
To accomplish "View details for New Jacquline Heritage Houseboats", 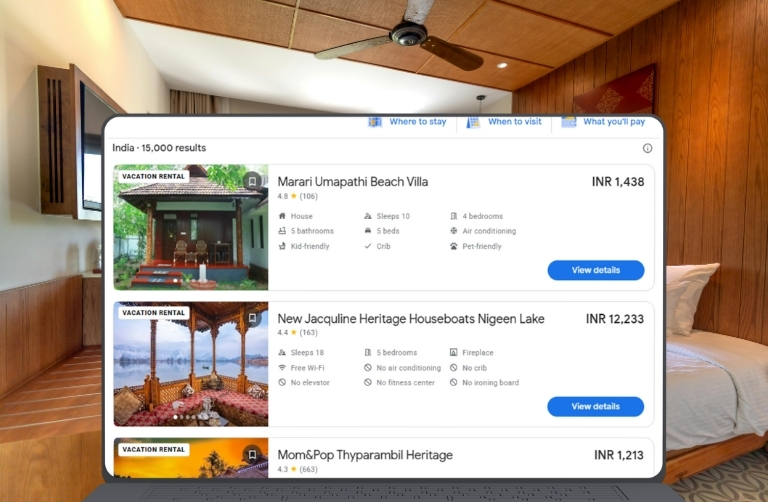I will 596,406.
